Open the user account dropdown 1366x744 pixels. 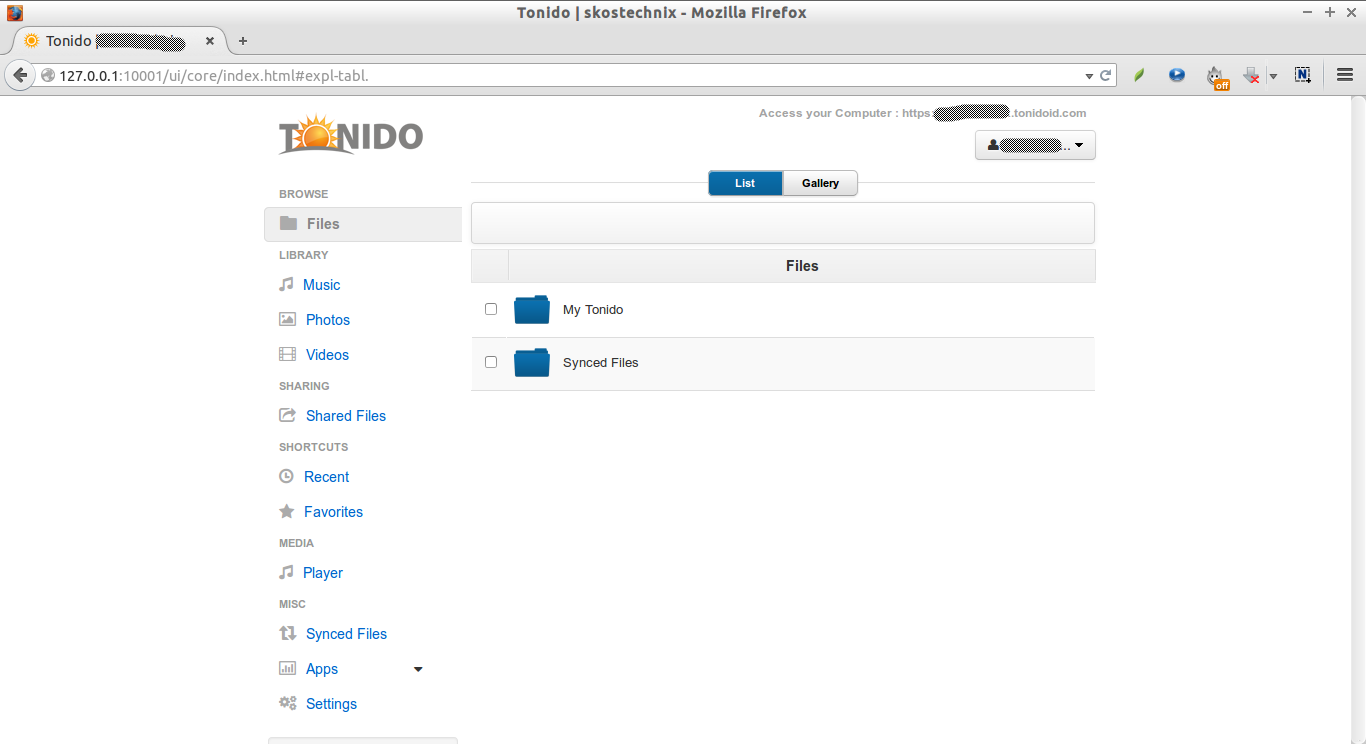pos(1035,145)
